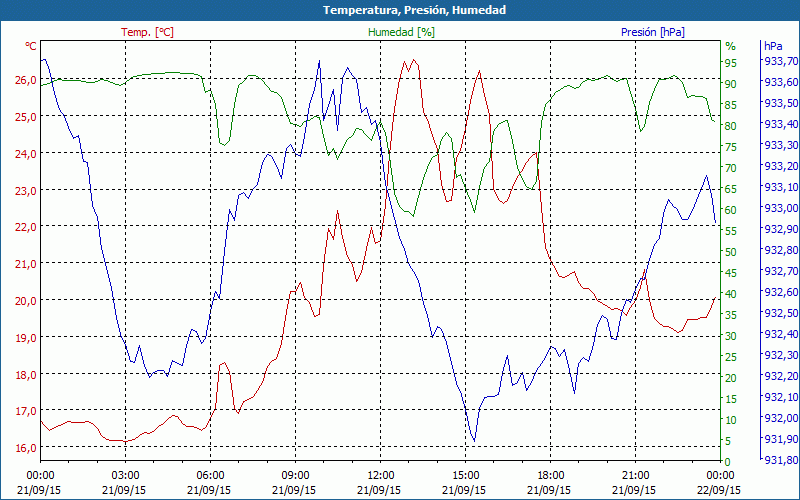Click the '30' humidity axis value

coord(731,336)
